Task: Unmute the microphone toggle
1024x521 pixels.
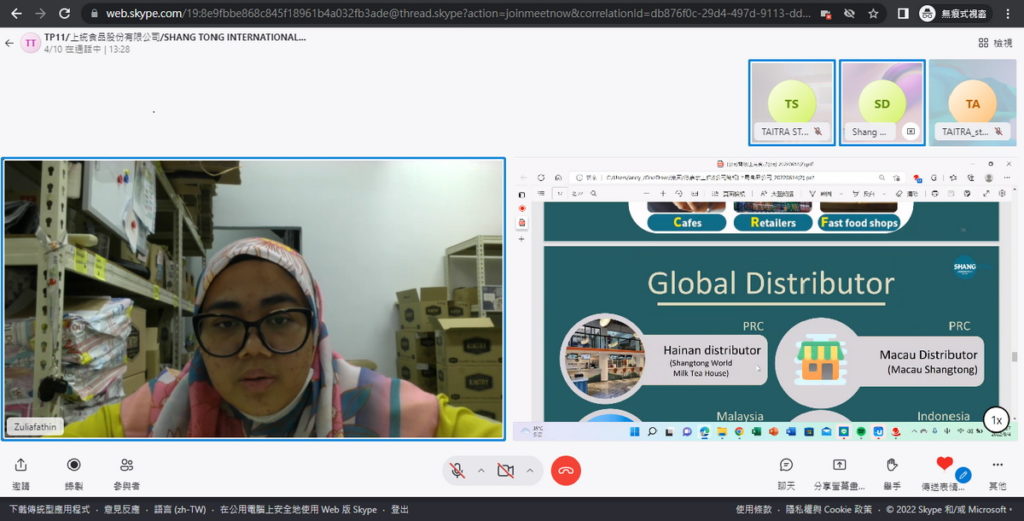Action: pyautogui.click(x=458, y=470)
